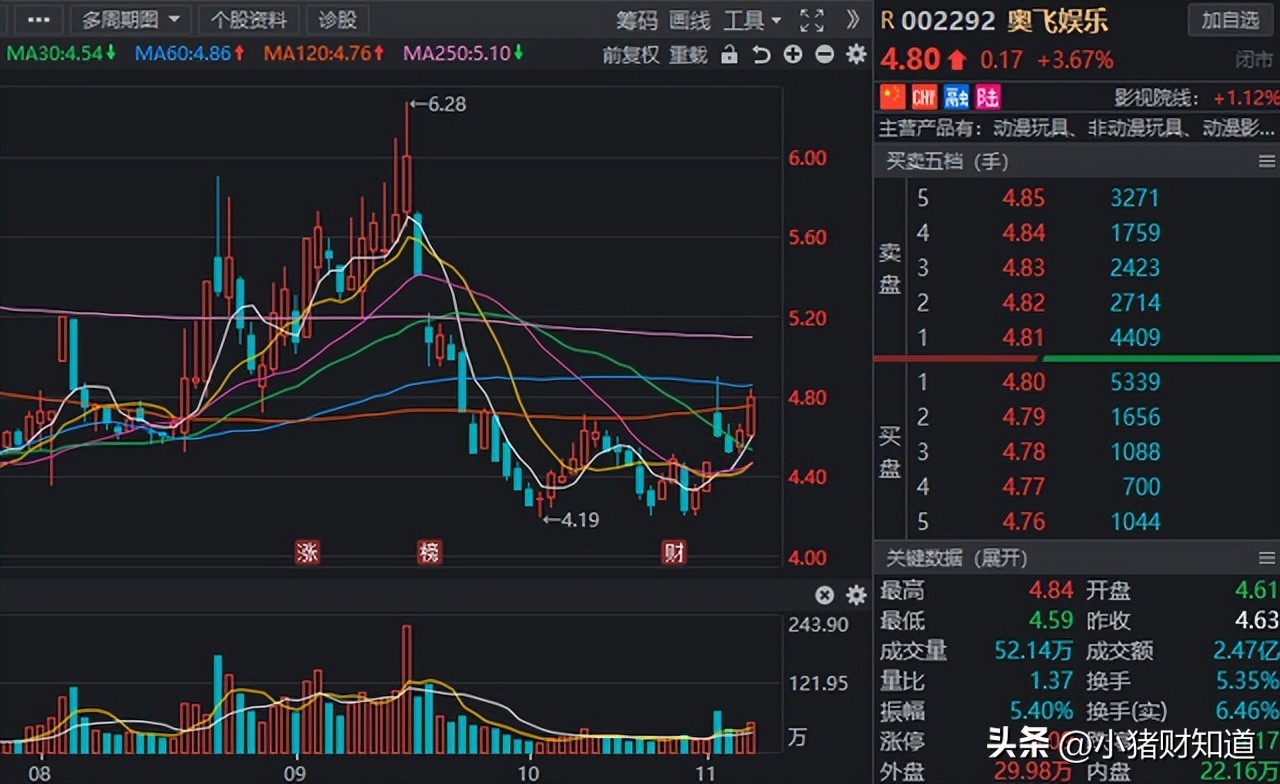The height and width of the screenshot is (784, 1280).
Task: Open the 多周期图 dropdown
Action: 131,20
